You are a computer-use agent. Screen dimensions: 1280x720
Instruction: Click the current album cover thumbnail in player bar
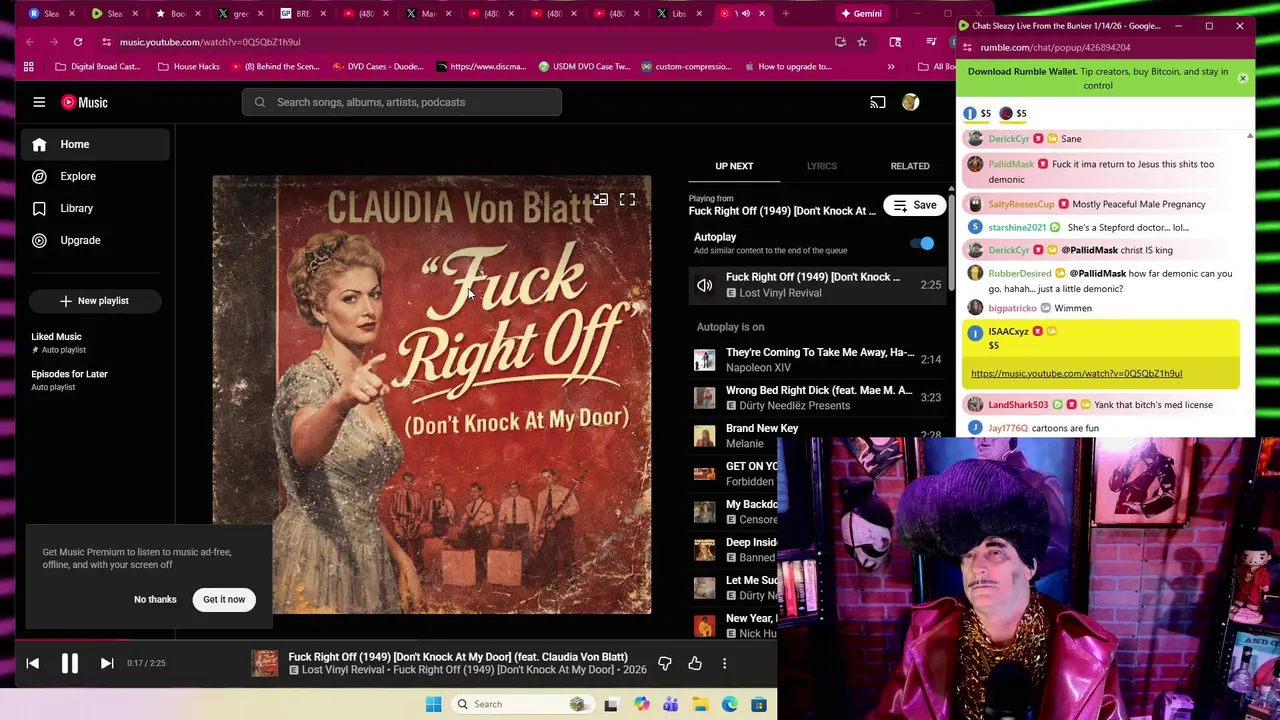(264, 663)
